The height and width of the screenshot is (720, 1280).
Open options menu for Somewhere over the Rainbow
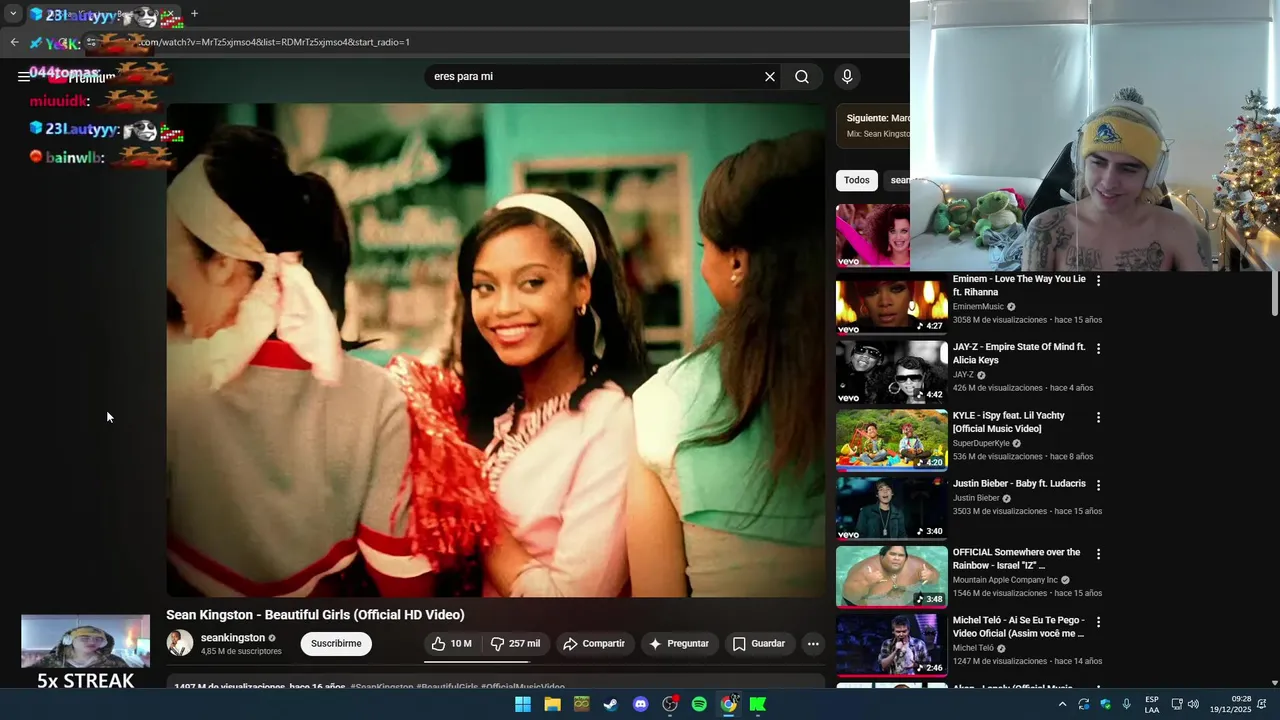(x=1098, y=554)
